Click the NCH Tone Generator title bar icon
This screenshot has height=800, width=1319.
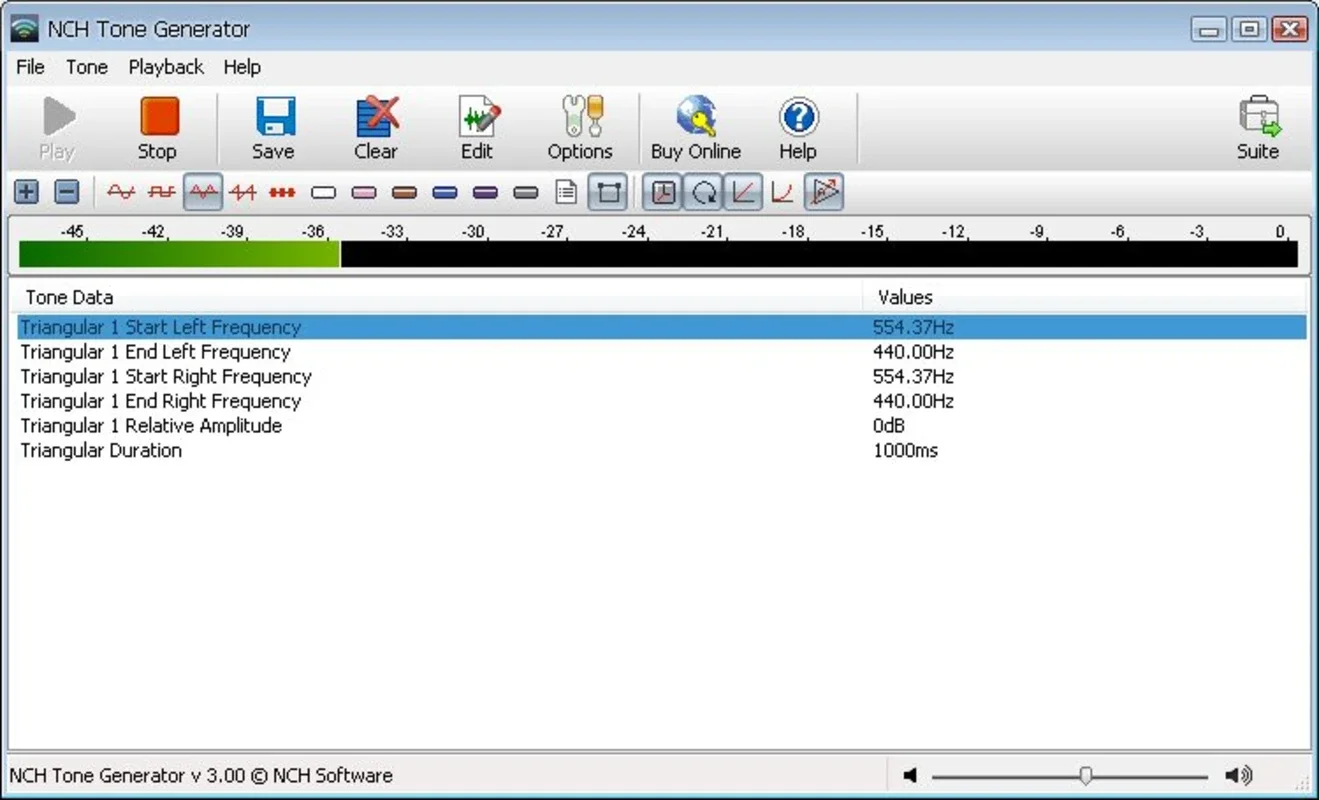coord(25,29)
